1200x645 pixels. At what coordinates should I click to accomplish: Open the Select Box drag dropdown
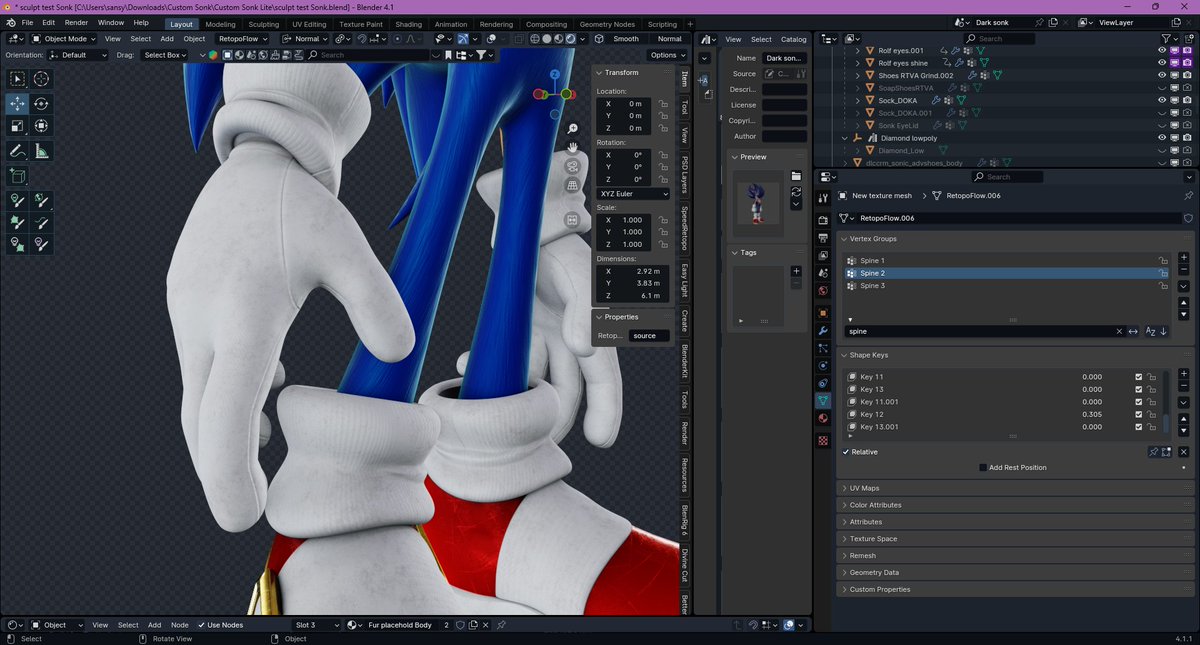[165, 55]
